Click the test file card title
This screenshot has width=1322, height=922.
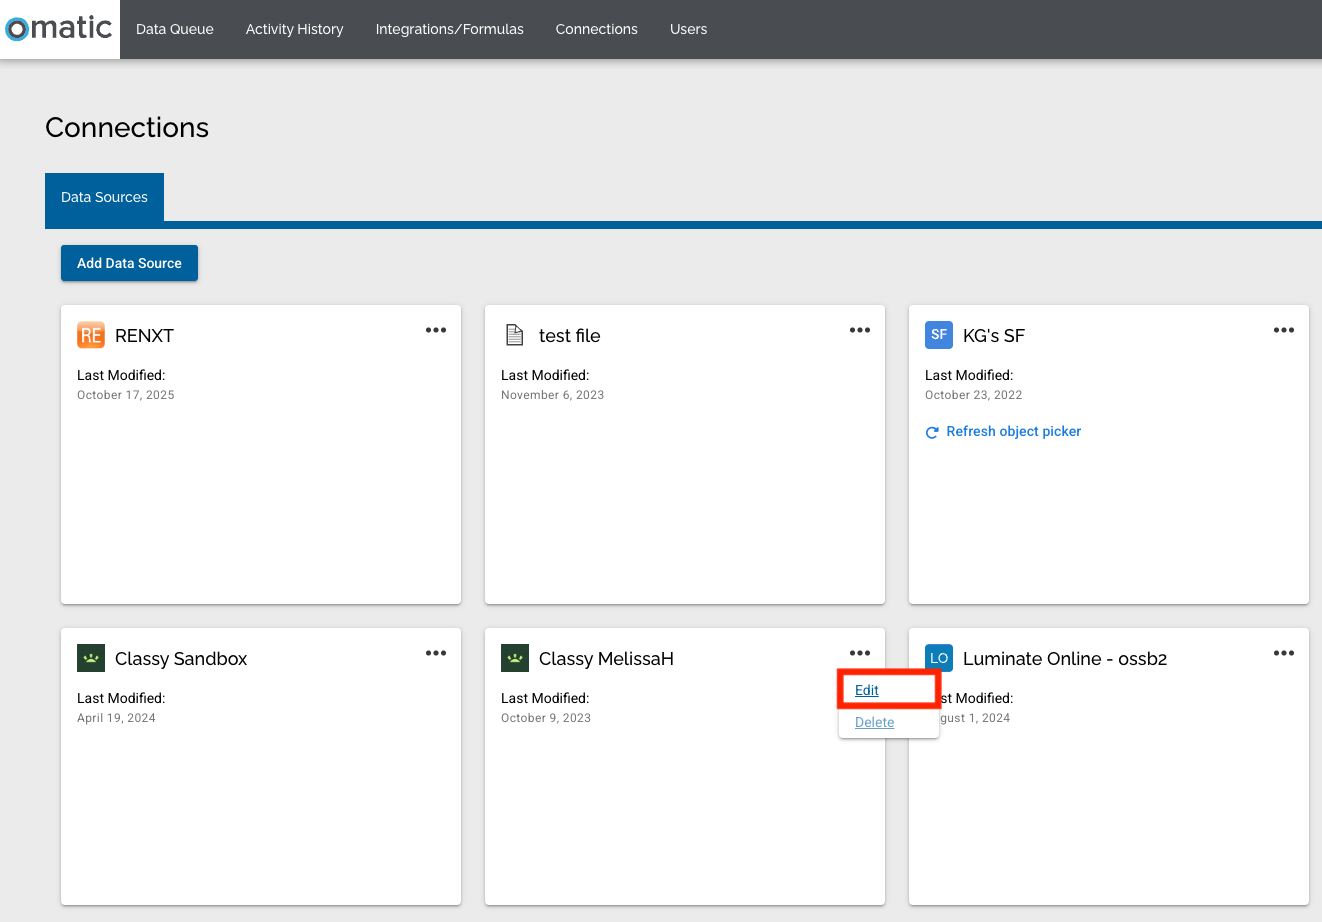tap(570, 336)
